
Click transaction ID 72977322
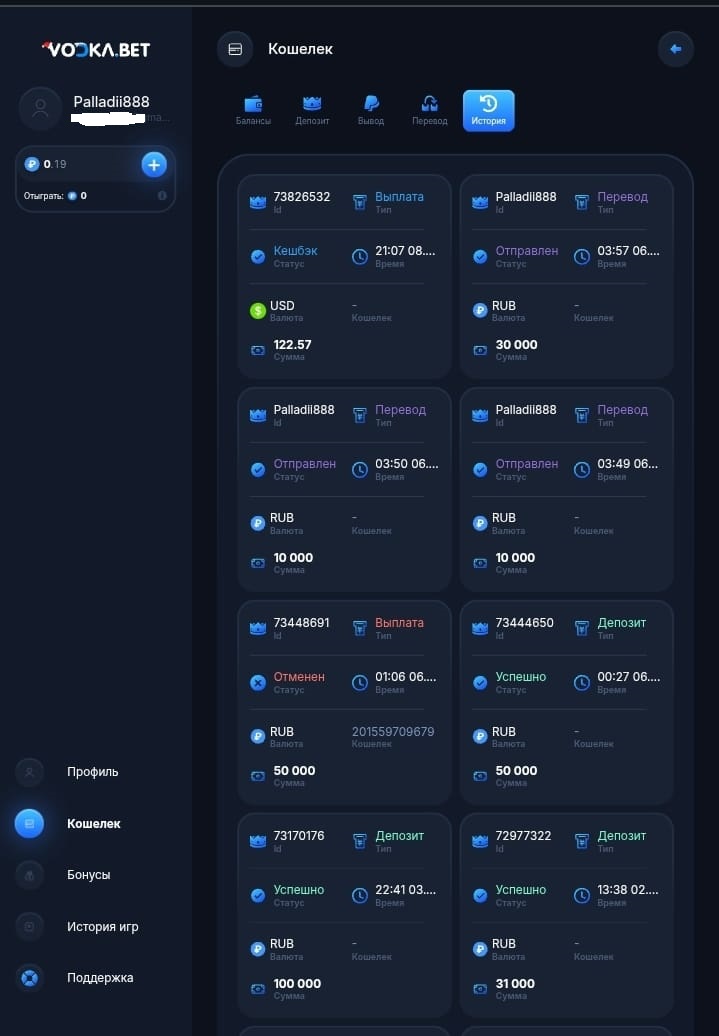[523, 836]
